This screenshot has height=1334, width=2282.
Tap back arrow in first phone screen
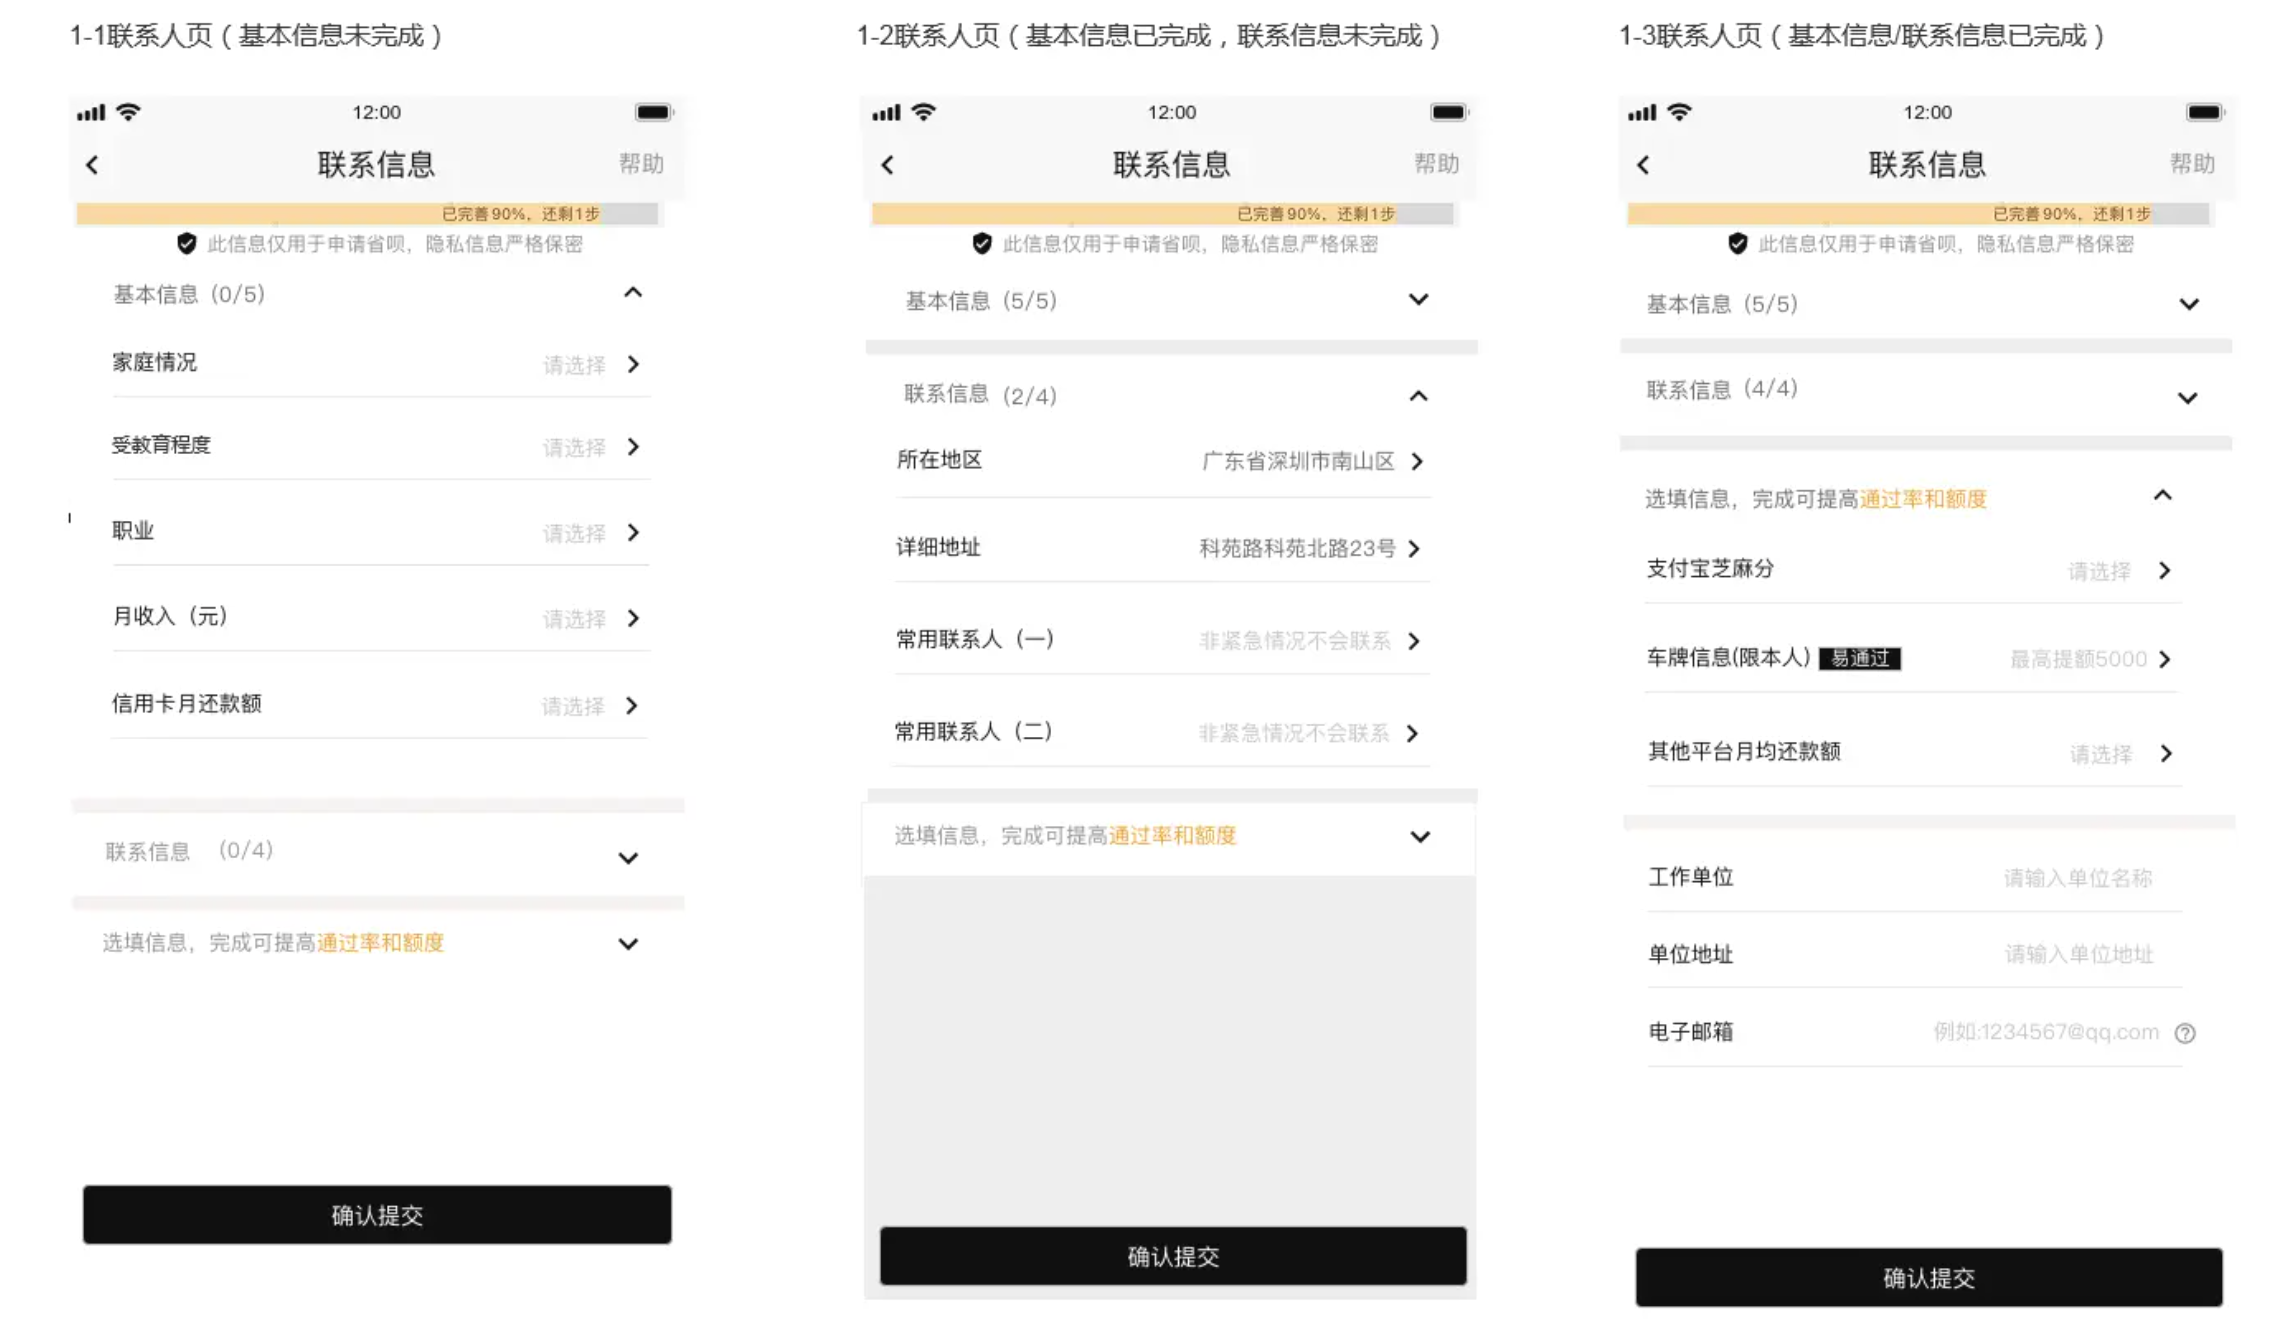[x=92, y=165]
